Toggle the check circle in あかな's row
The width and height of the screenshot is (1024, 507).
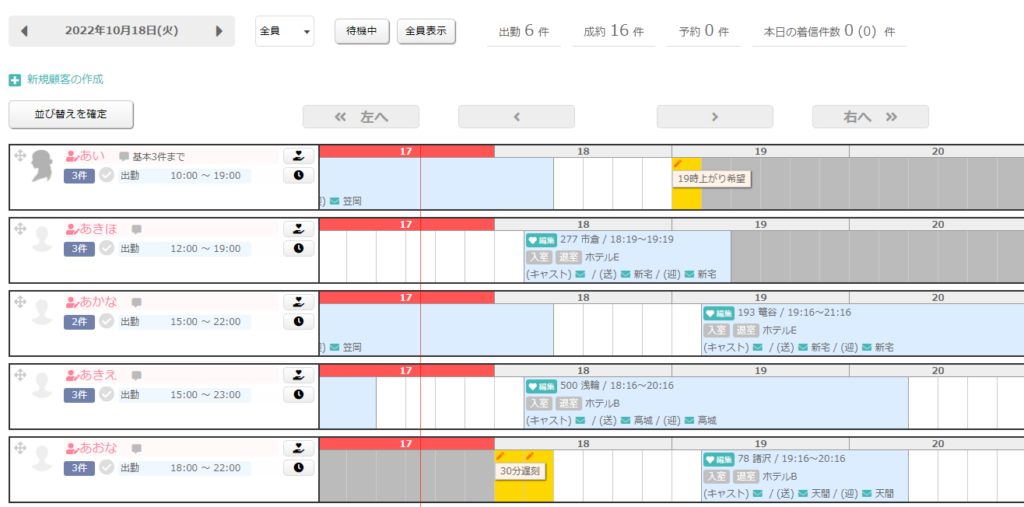(x=106, y=321)
